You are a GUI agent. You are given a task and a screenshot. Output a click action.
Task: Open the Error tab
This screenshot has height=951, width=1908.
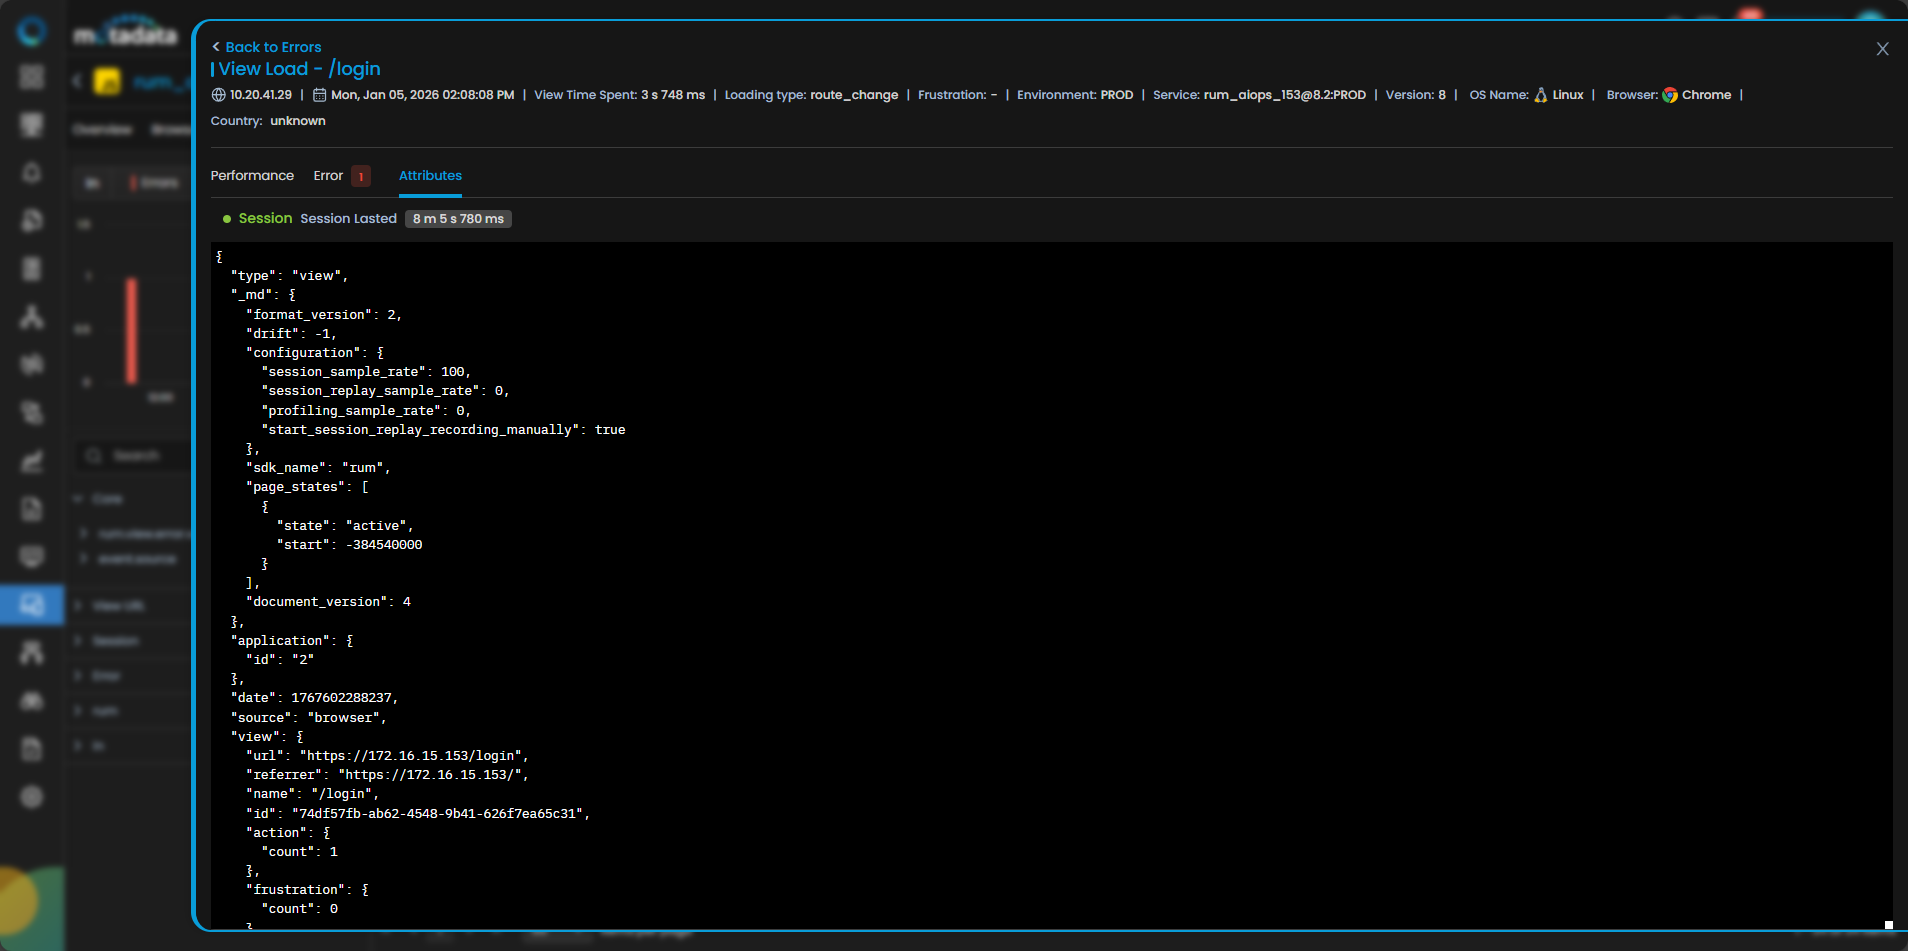click(328, 176)
